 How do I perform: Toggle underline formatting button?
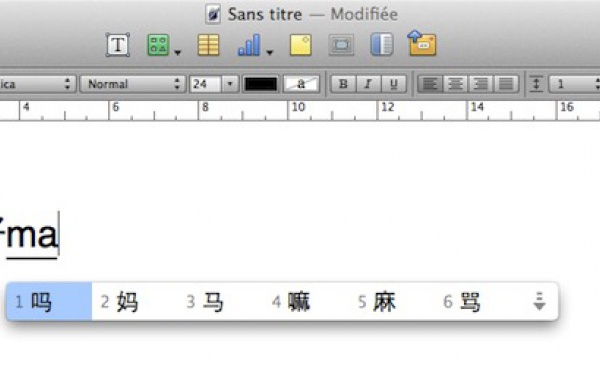coord(393,84)
